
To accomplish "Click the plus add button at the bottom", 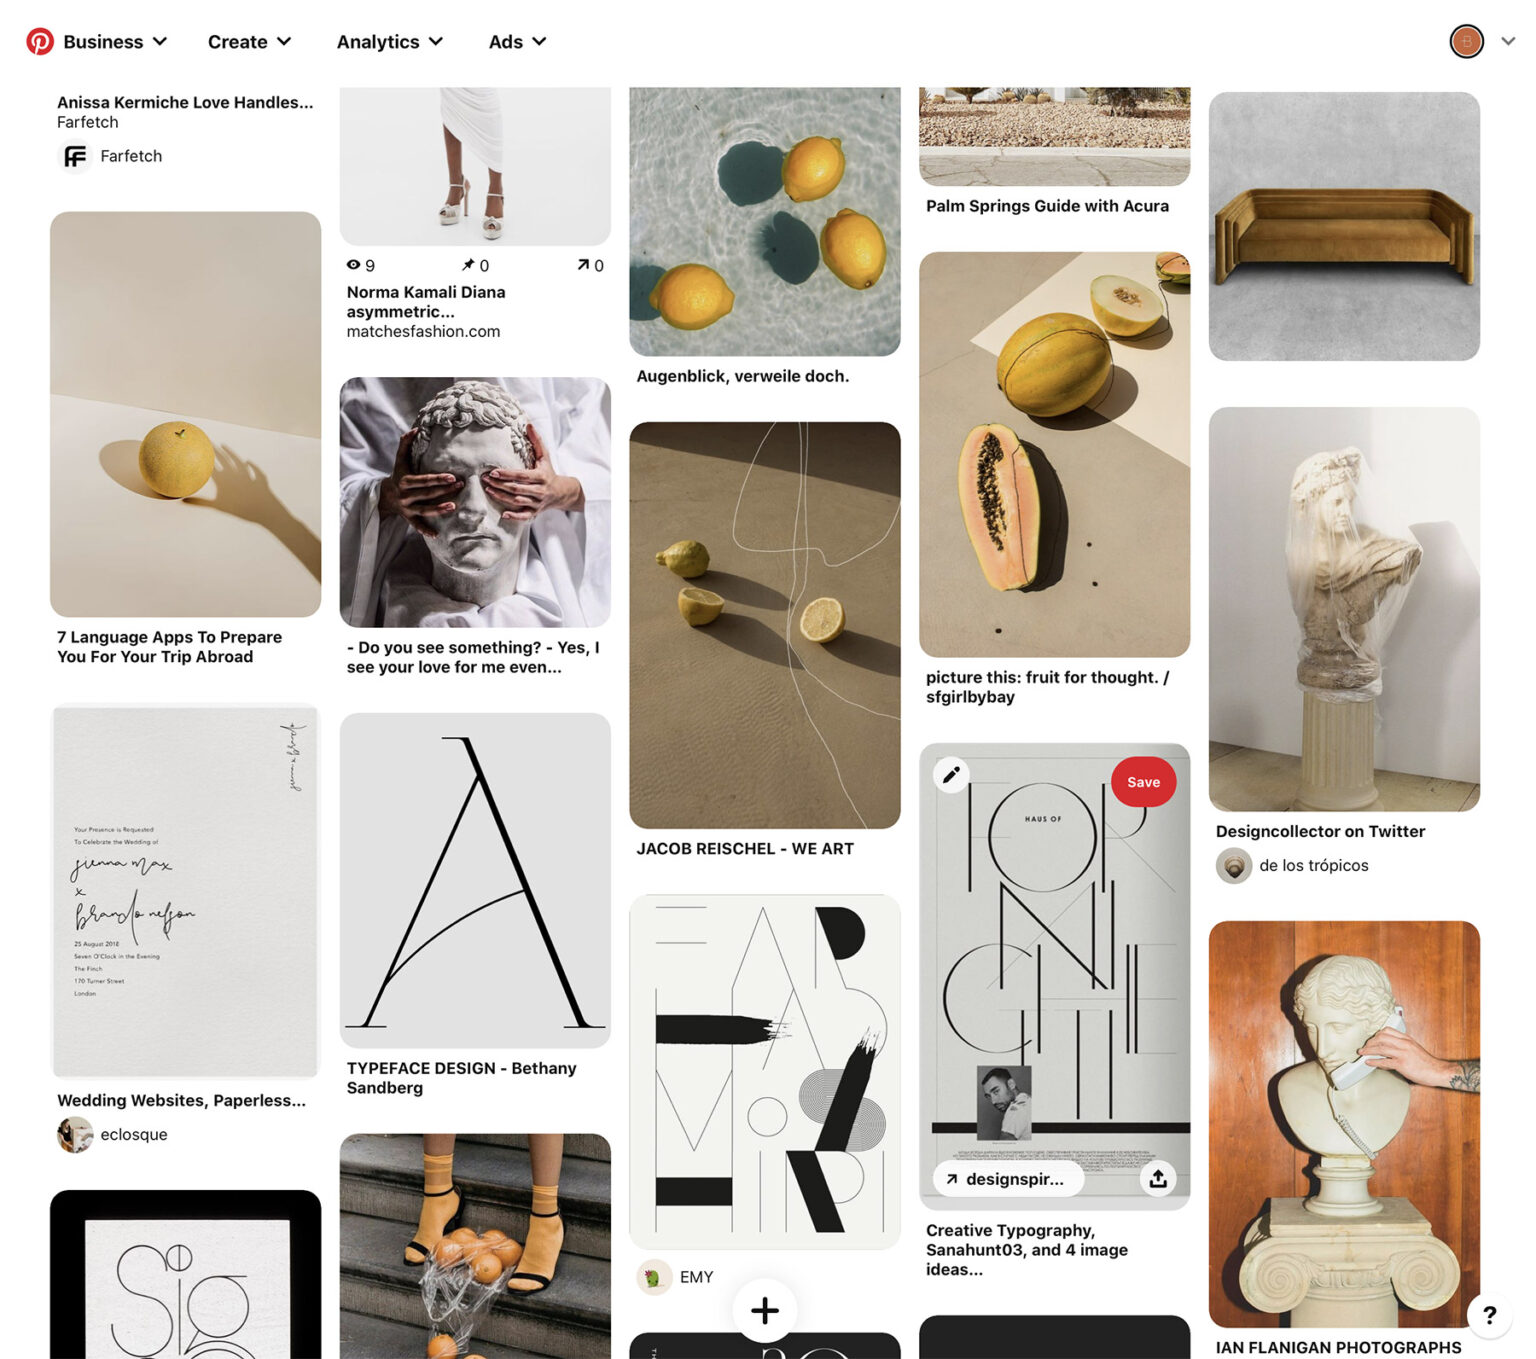I will (765, 1310).
